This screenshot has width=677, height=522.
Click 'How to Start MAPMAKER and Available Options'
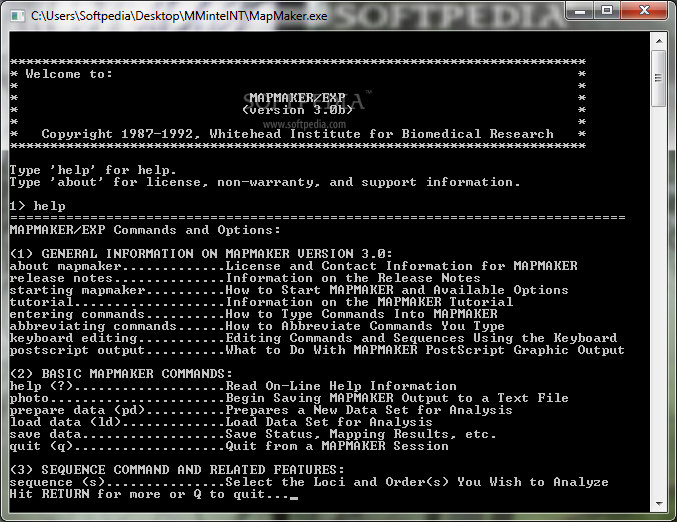tap(397, 290)
